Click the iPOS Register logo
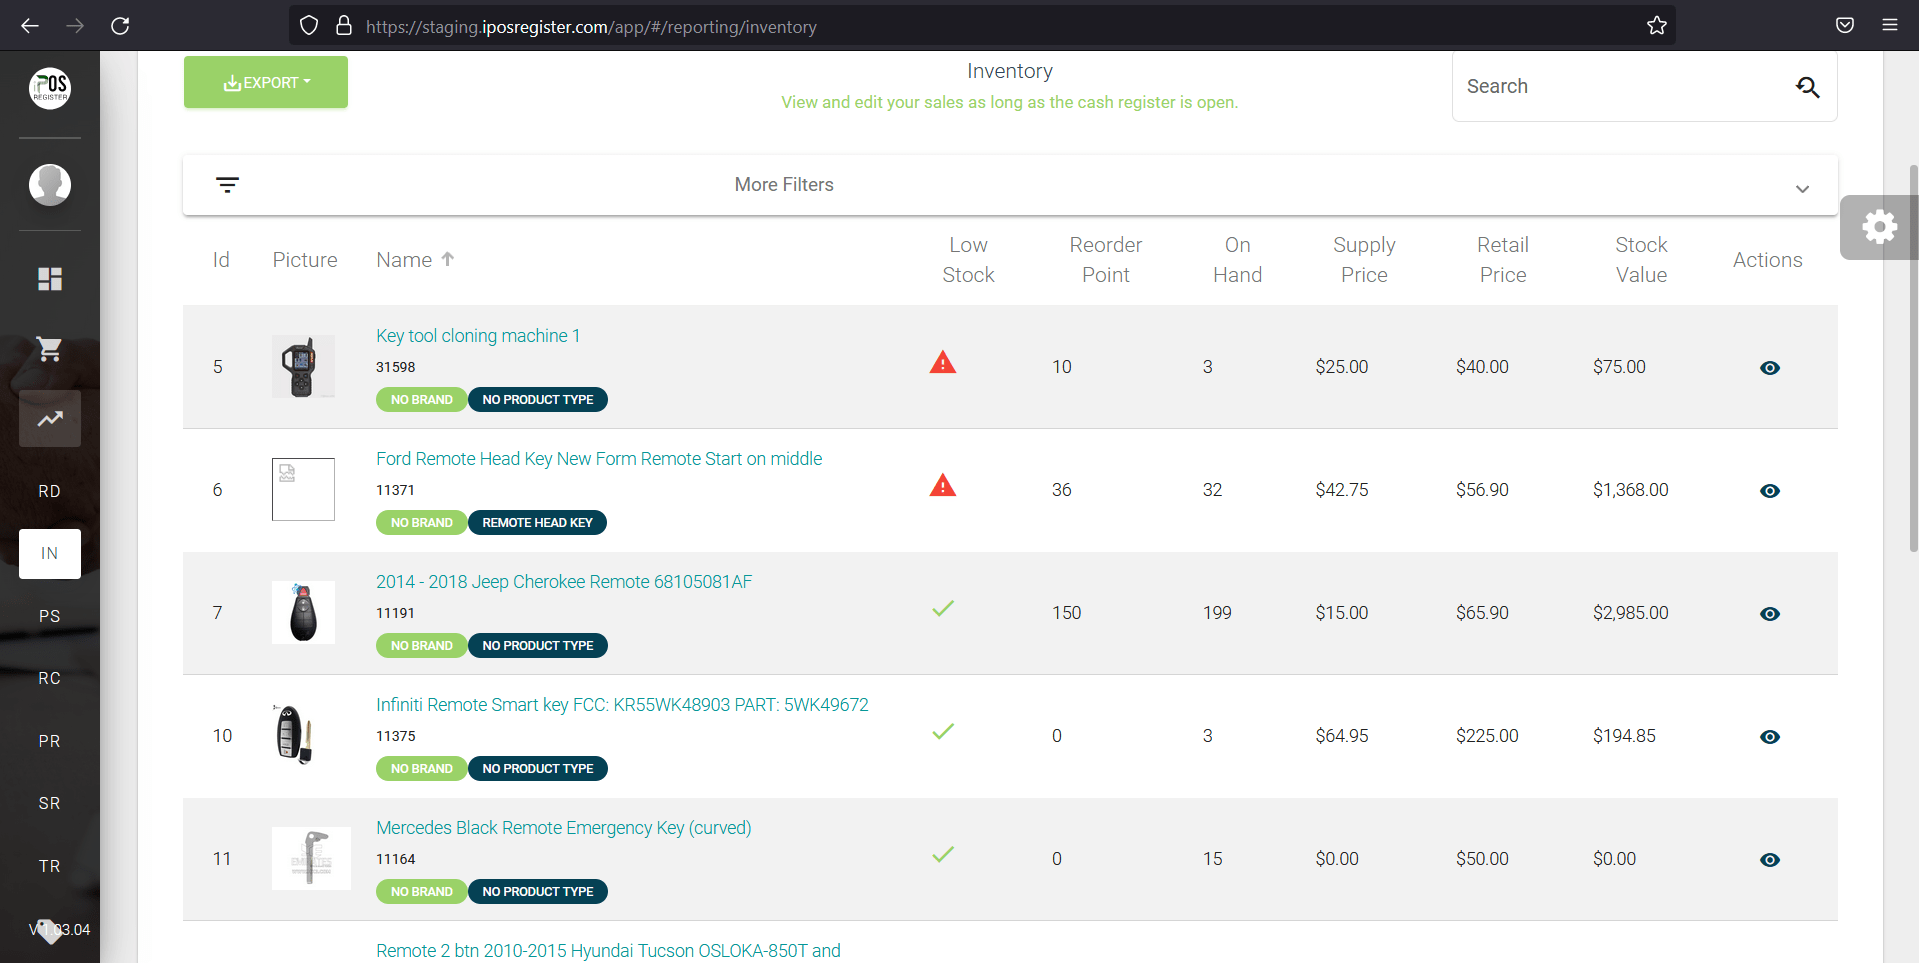 (x=50, y=88)
